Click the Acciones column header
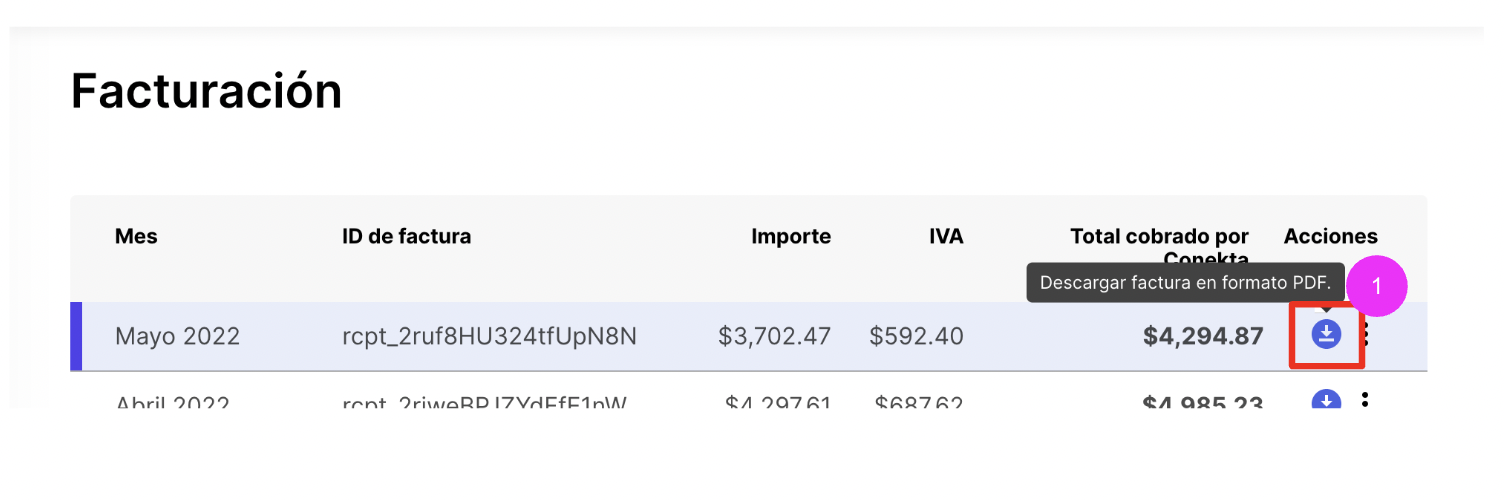Image resolution: width=1504 pixels, height=500 pixels. (x=1330, y=237)
